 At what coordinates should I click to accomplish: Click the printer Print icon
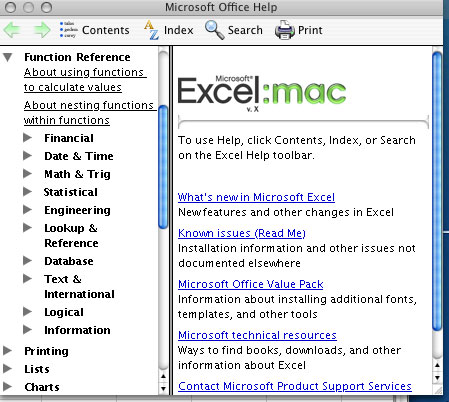284,30
